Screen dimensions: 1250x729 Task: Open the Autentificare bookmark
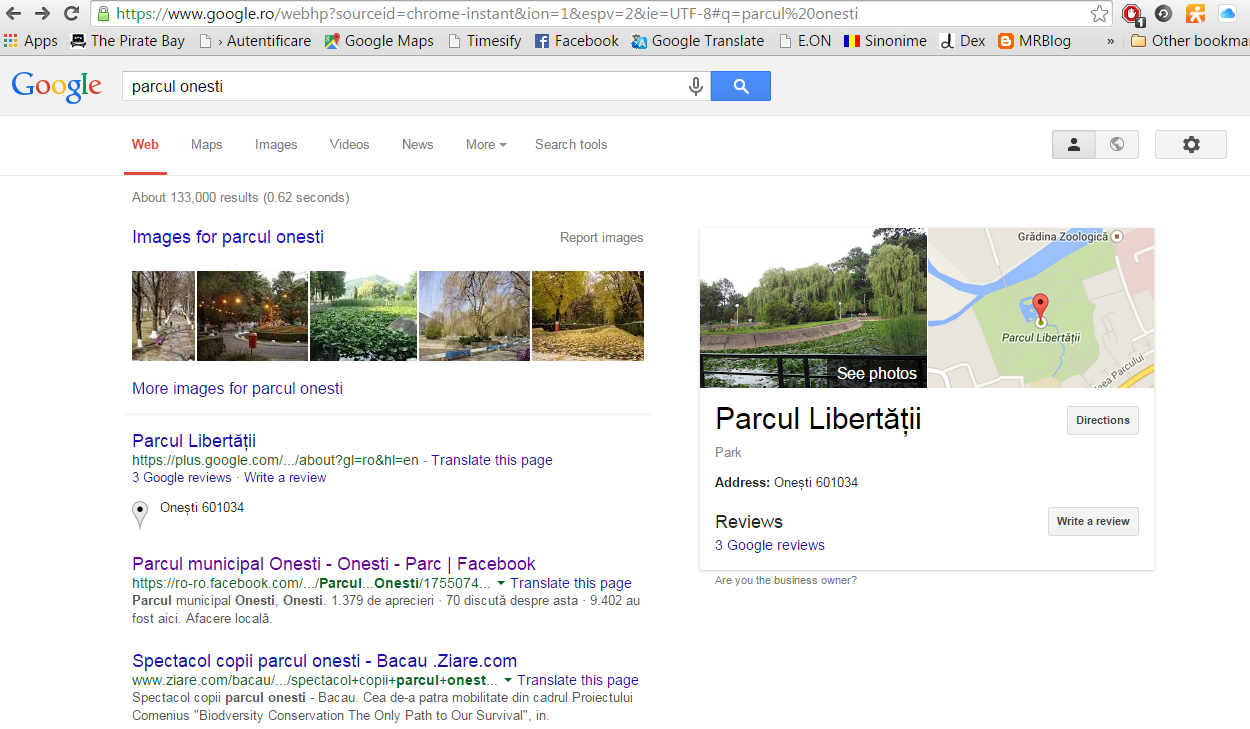(255, 41)
